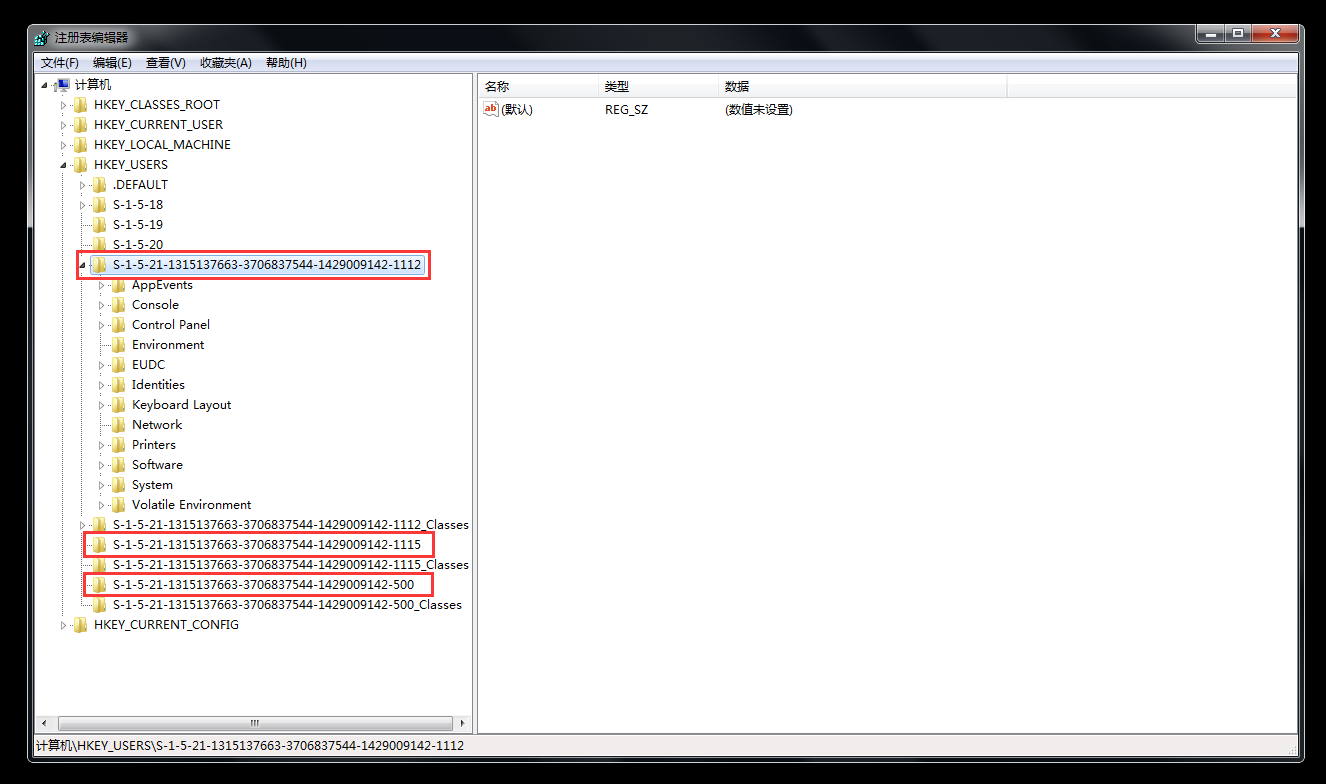Expand the S-1-5-21...-1112_Classes key

pyautogui.click(x=83, y=525)
